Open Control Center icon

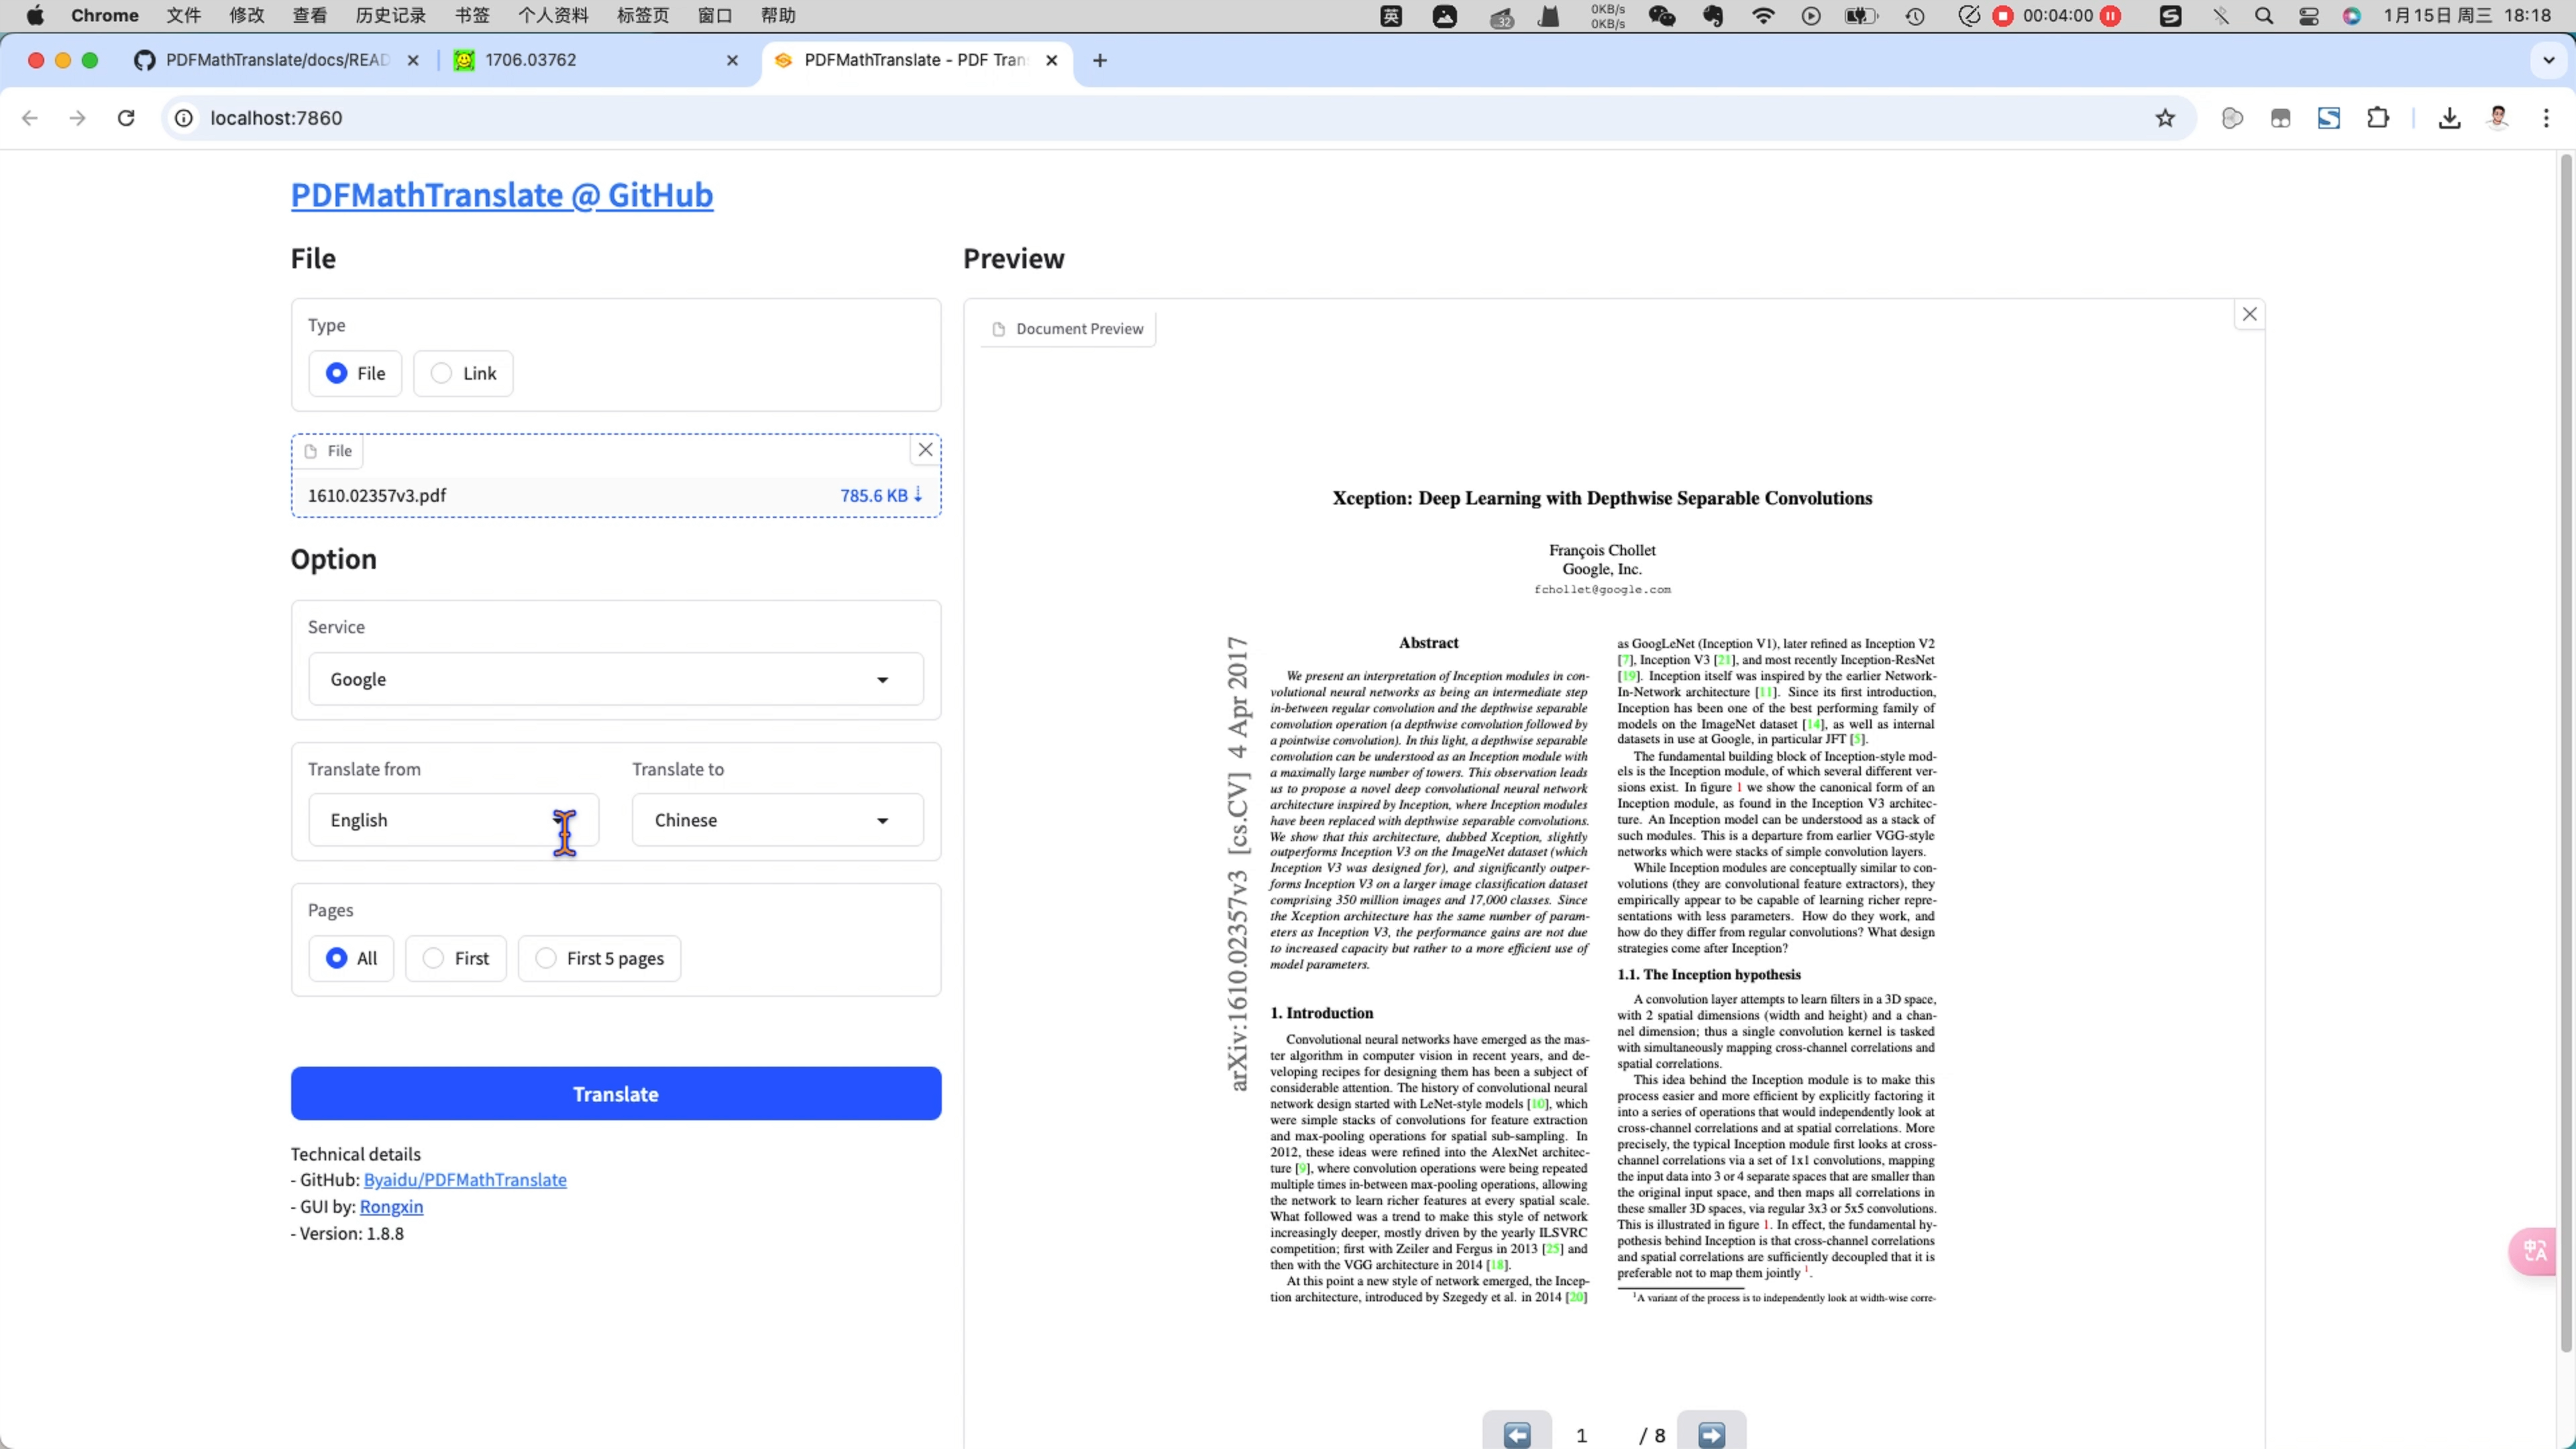pos(2308,15)
